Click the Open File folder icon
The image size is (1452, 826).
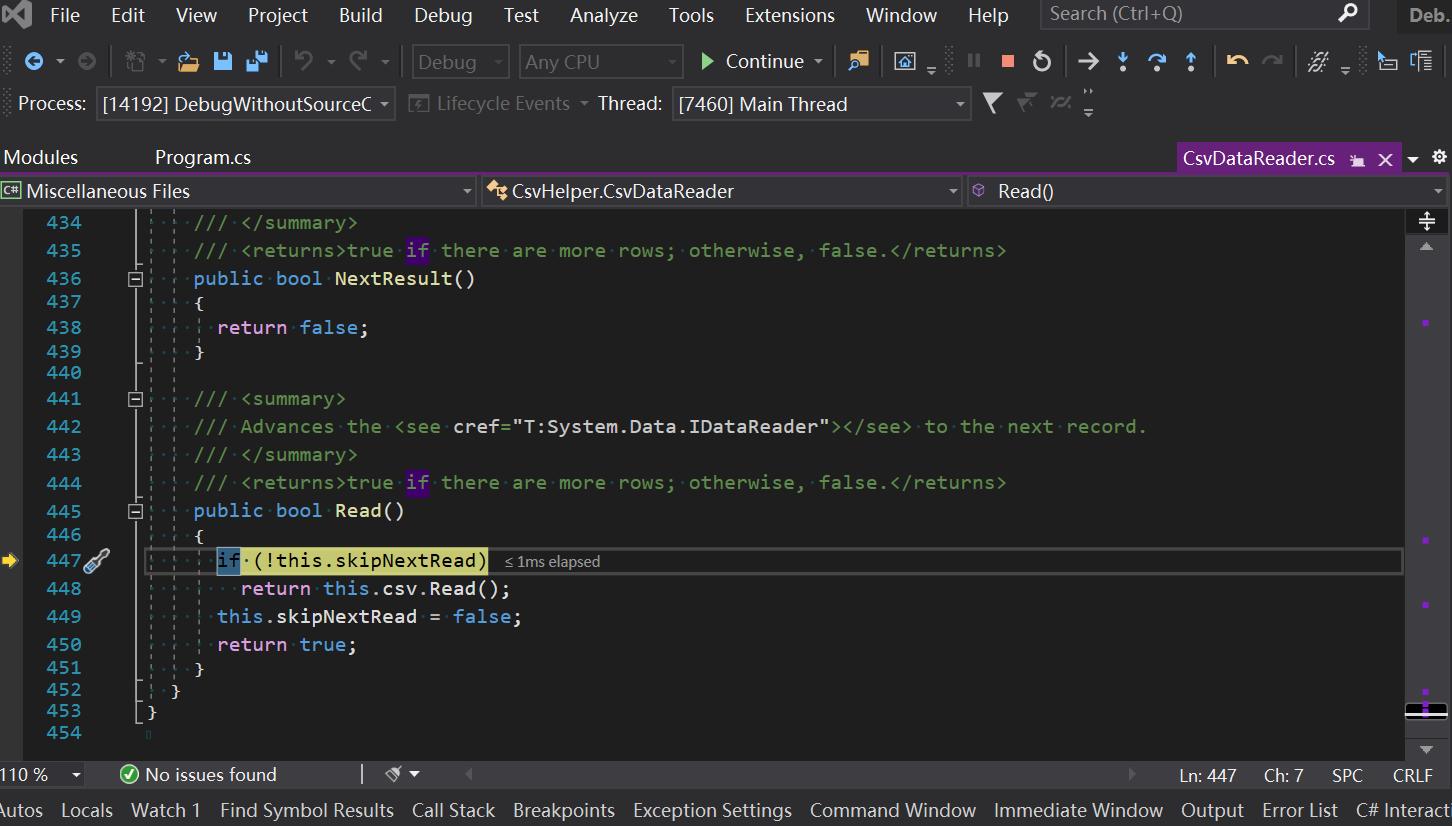click(x=188, y=62)
